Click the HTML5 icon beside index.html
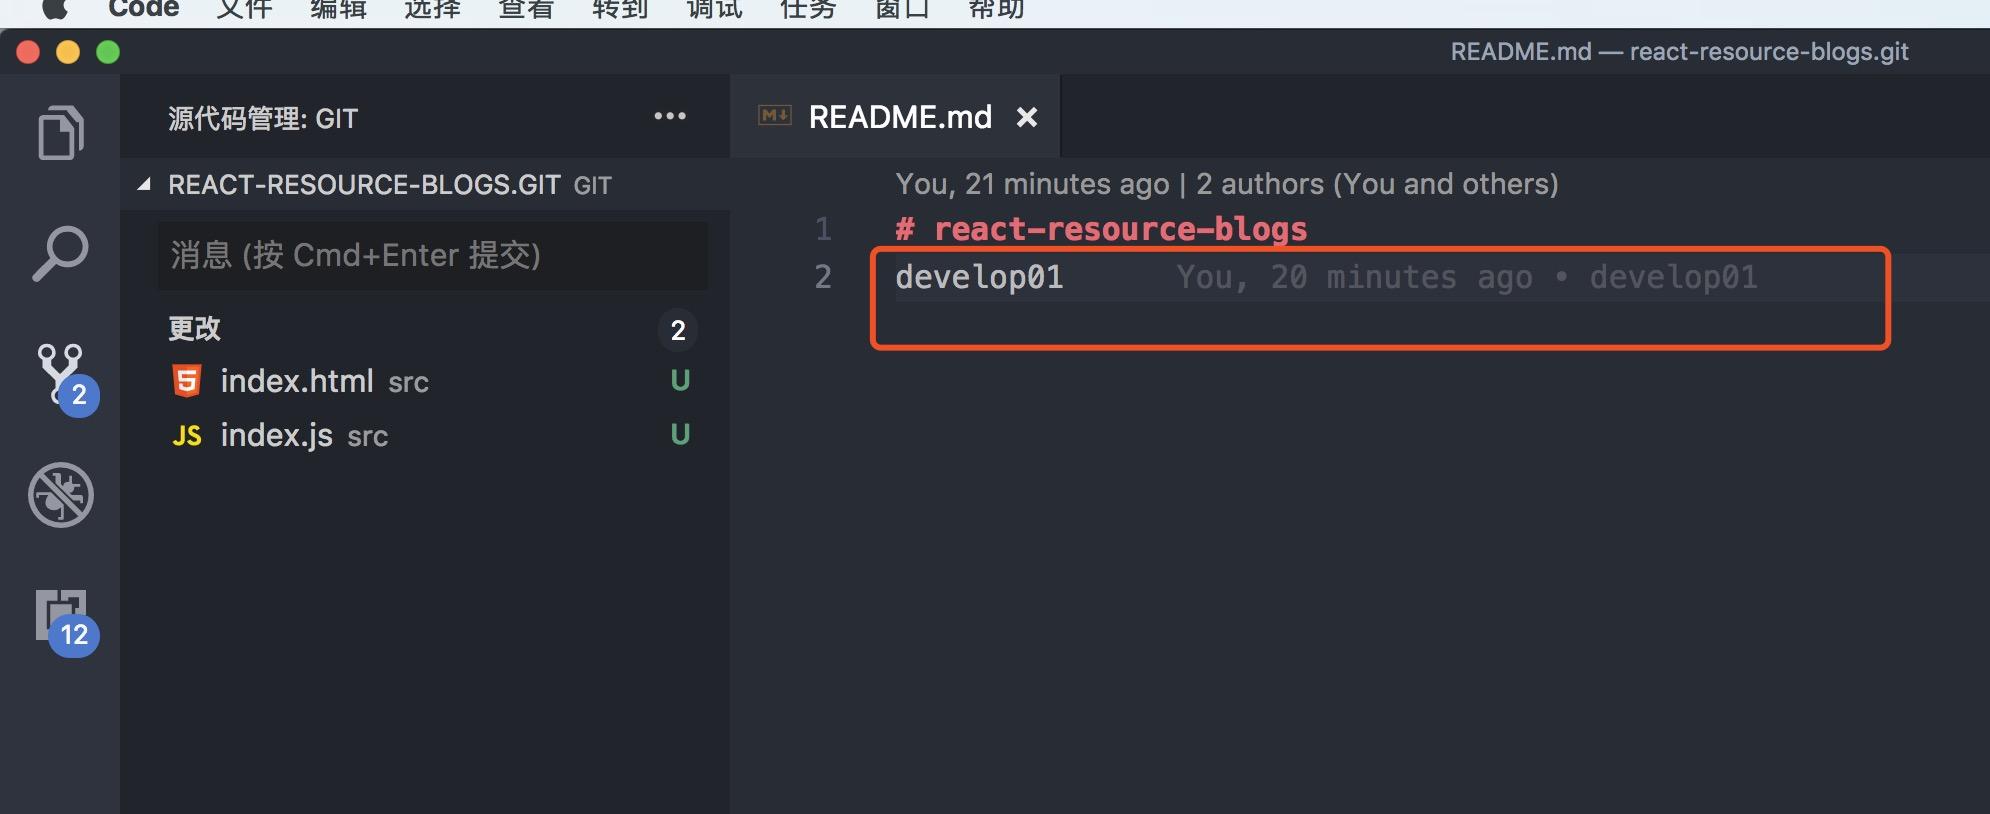Viewport: 1990px width, 814px height. 187,381
